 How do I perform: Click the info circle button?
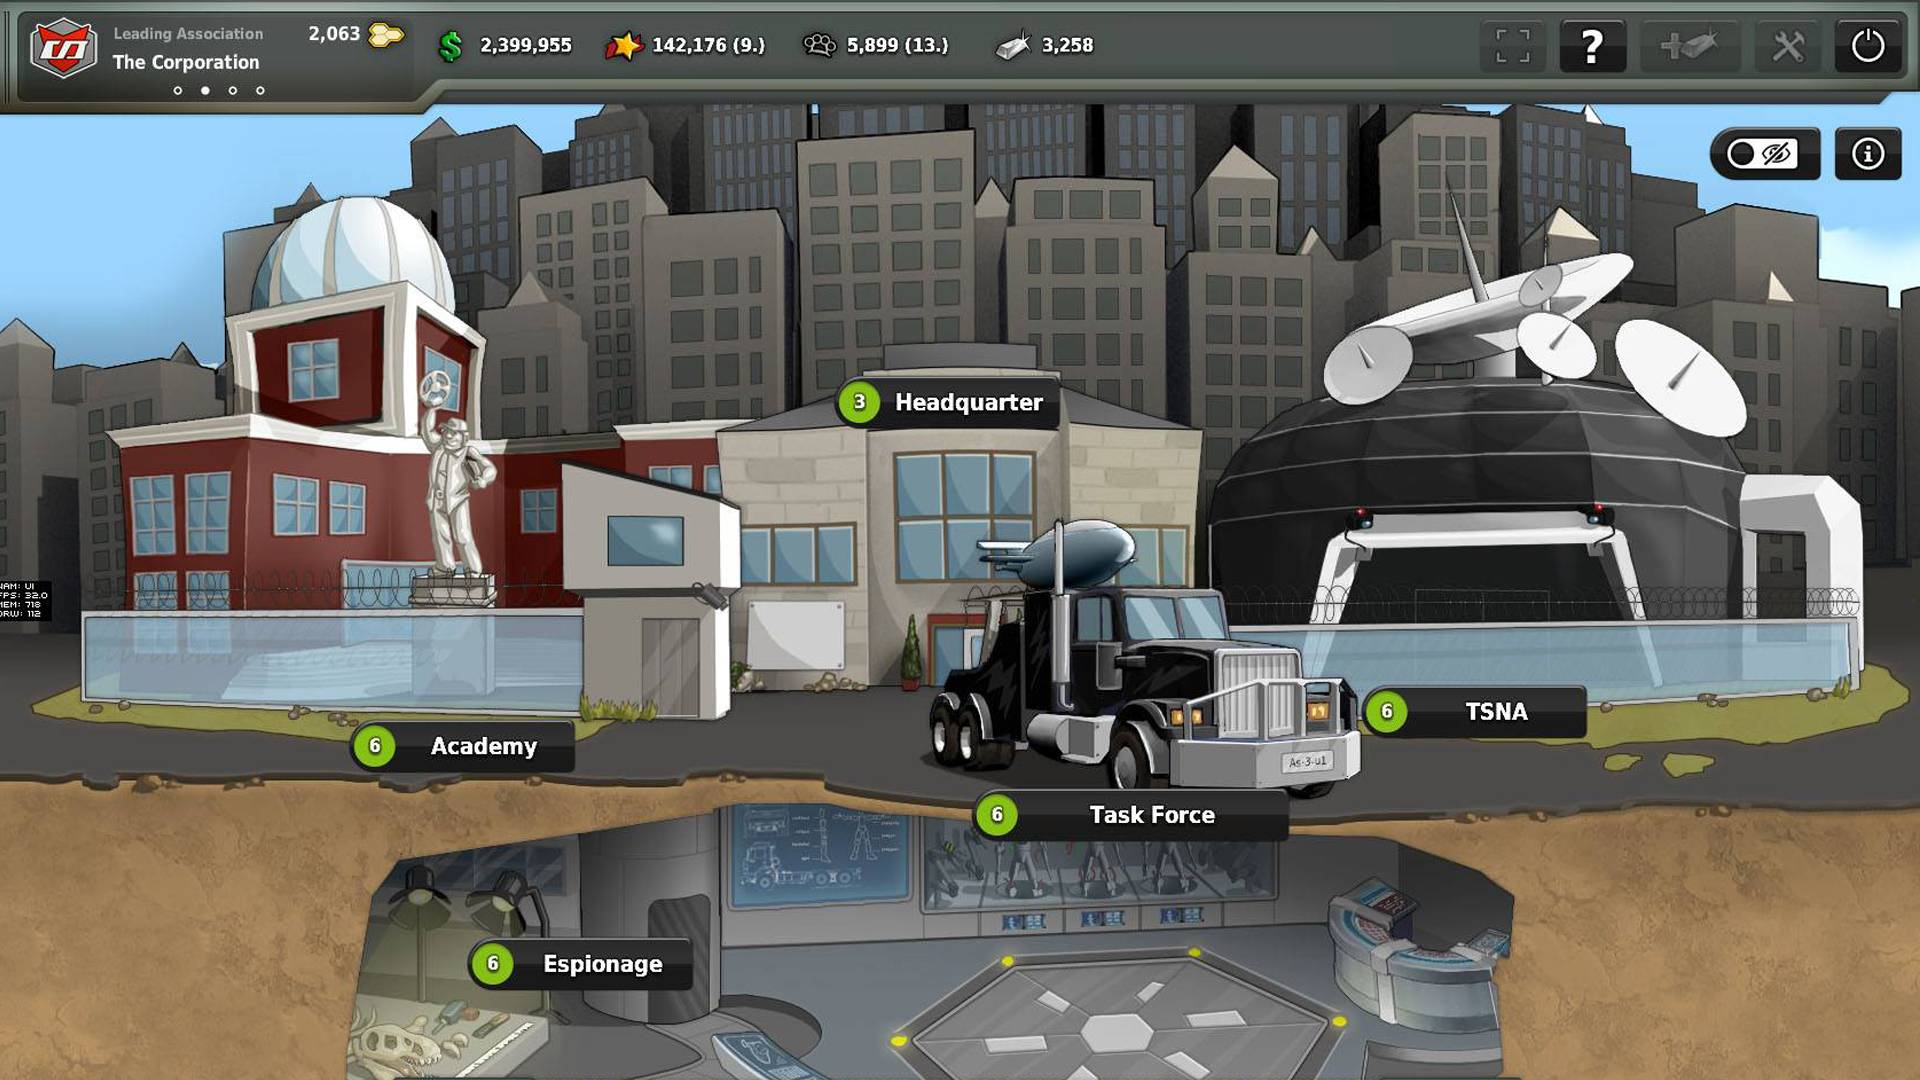pos(1867,154)
